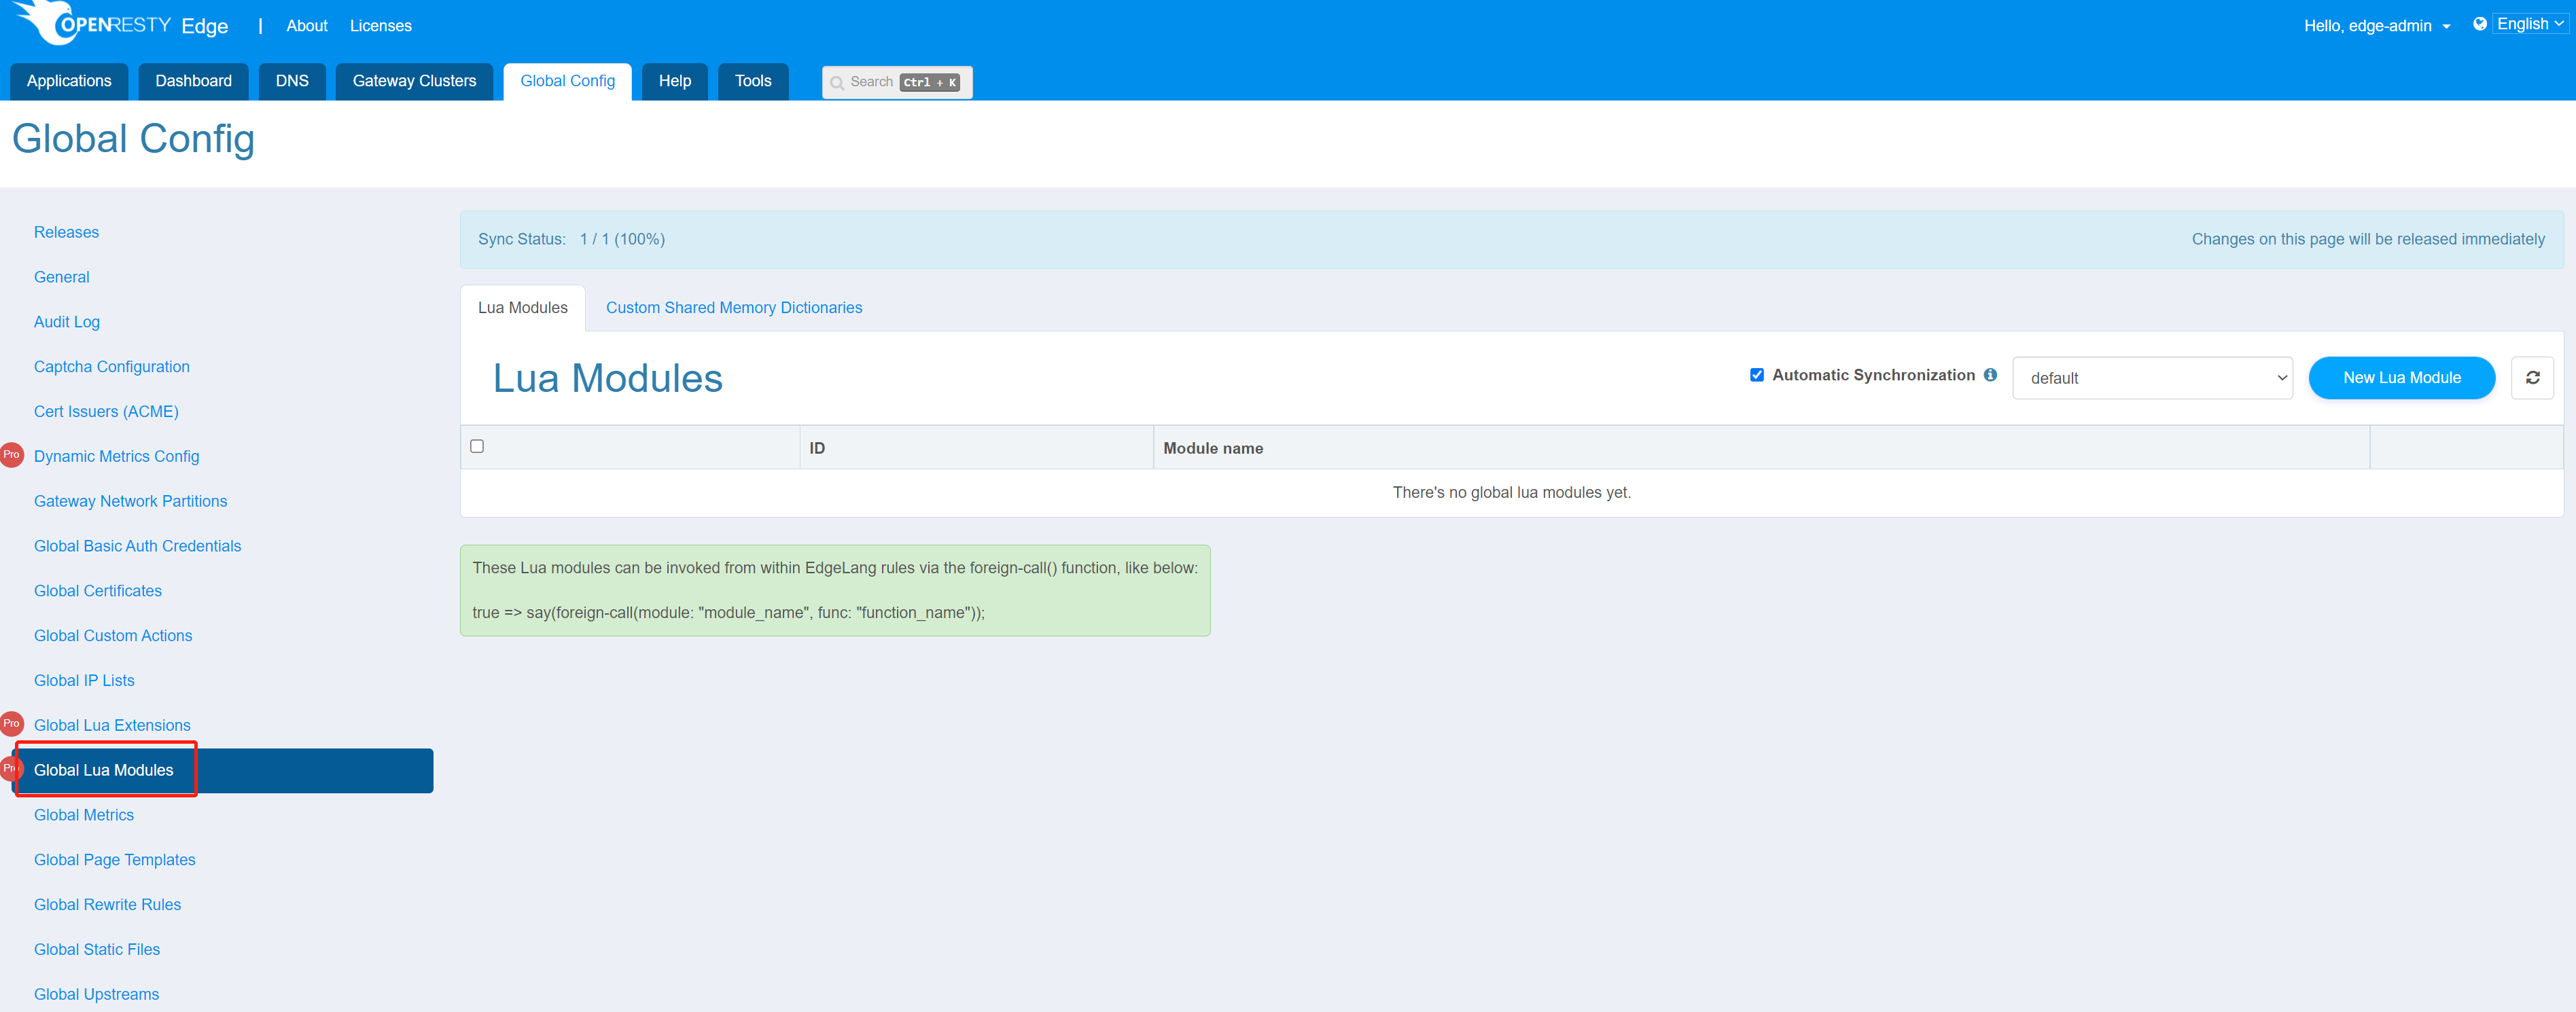2576x1012 pixels.
Task: Open Gateway Network Partitions in the sidebar
Action: coord(130,501)
